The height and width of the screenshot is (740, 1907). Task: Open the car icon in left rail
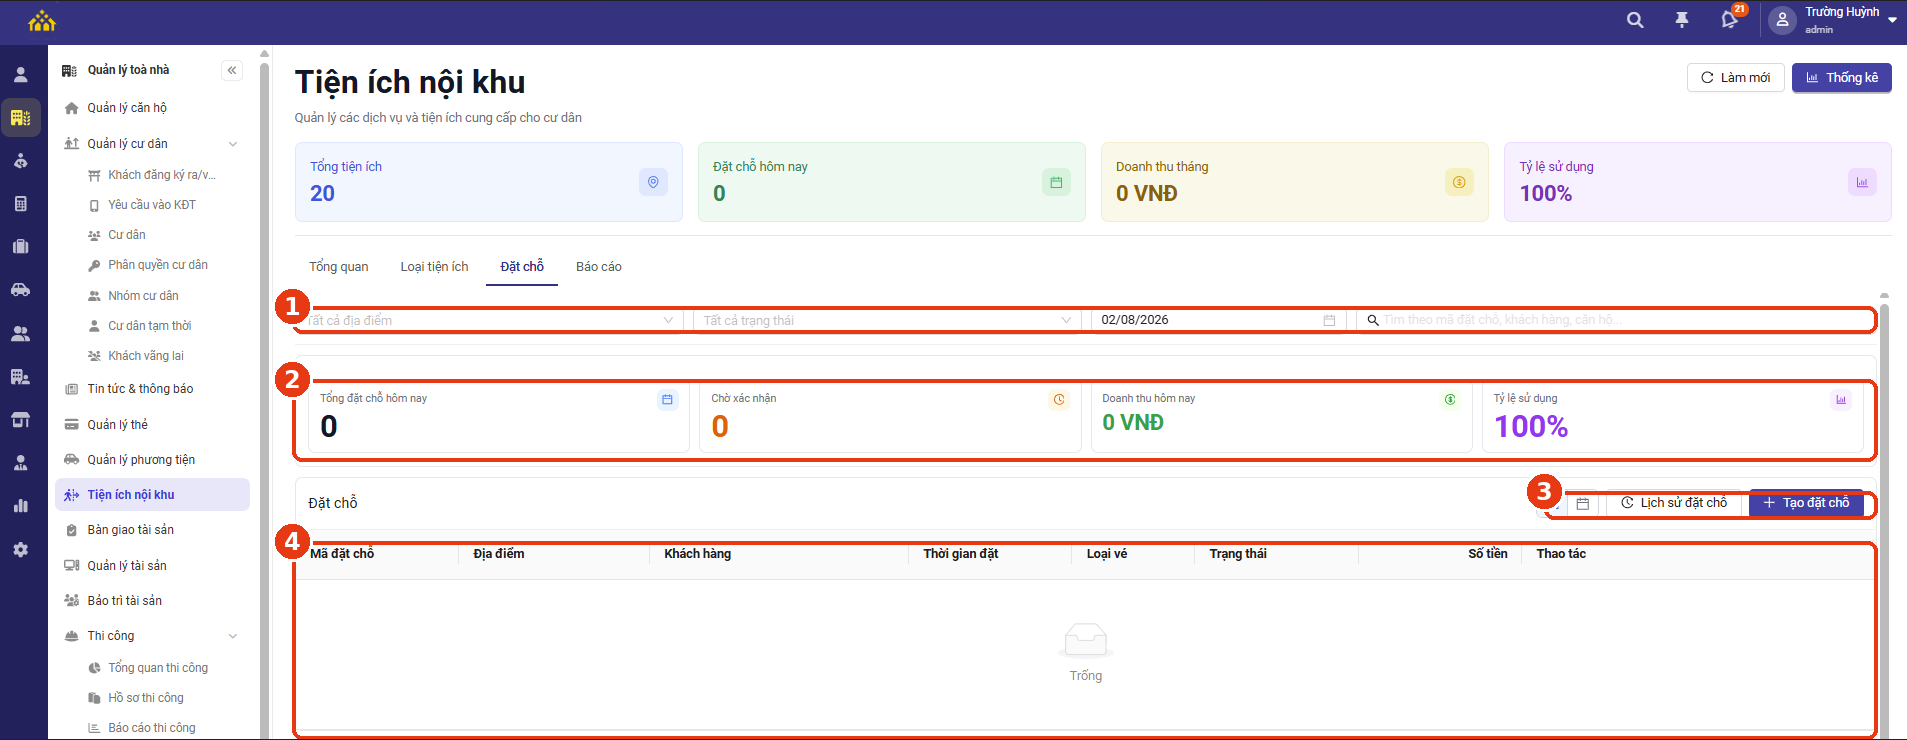click(x=21, y=290)
